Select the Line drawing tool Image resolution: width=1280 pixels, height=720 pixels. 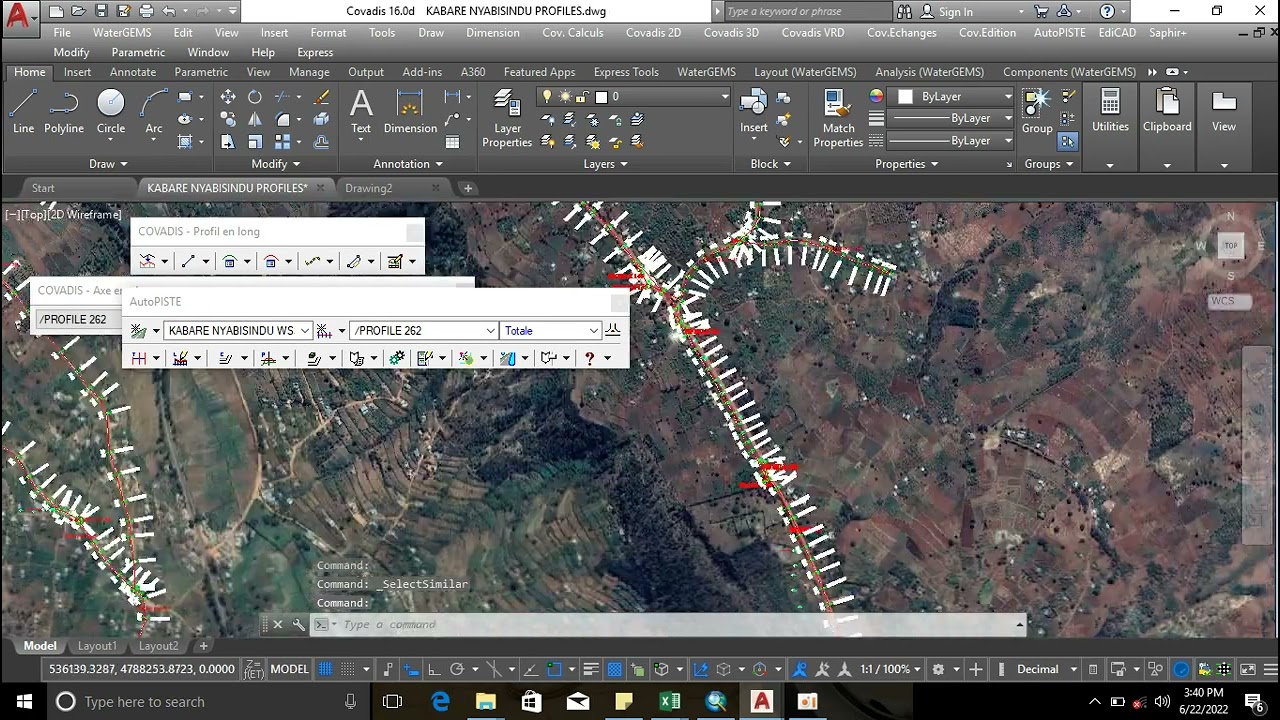pos(23,112)
